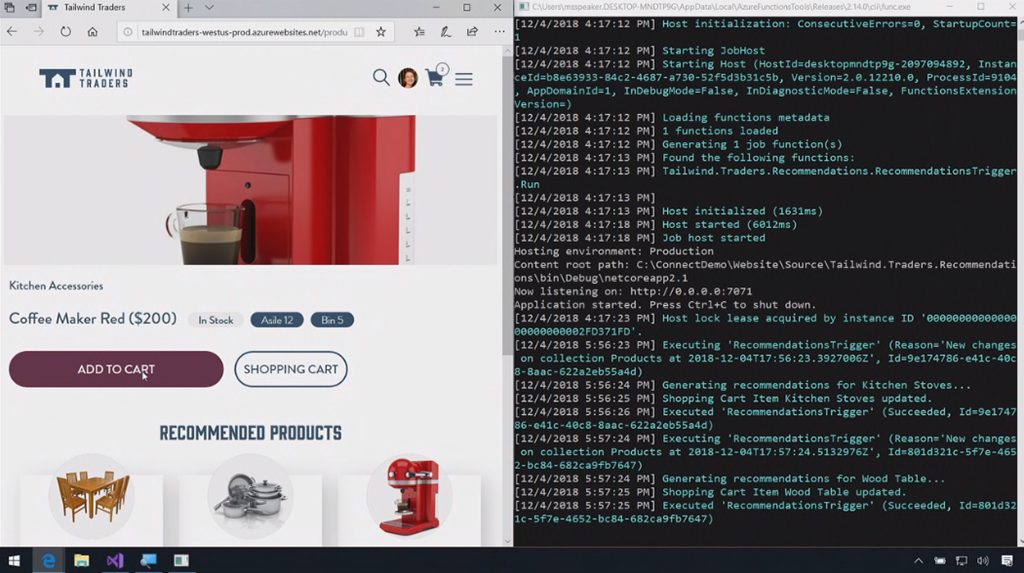Open the shopping cart icon in site header
This screenshot has width=1024, height=573.
click(435, 78)
